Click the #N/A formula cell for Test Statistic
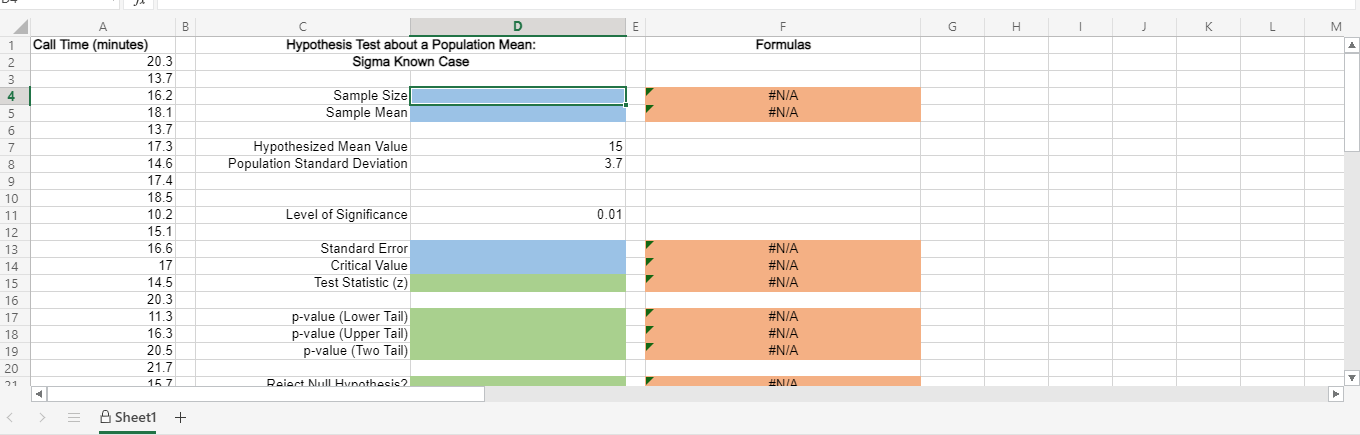This screenshot has width=1360, height=435. (x=783, y=283)
